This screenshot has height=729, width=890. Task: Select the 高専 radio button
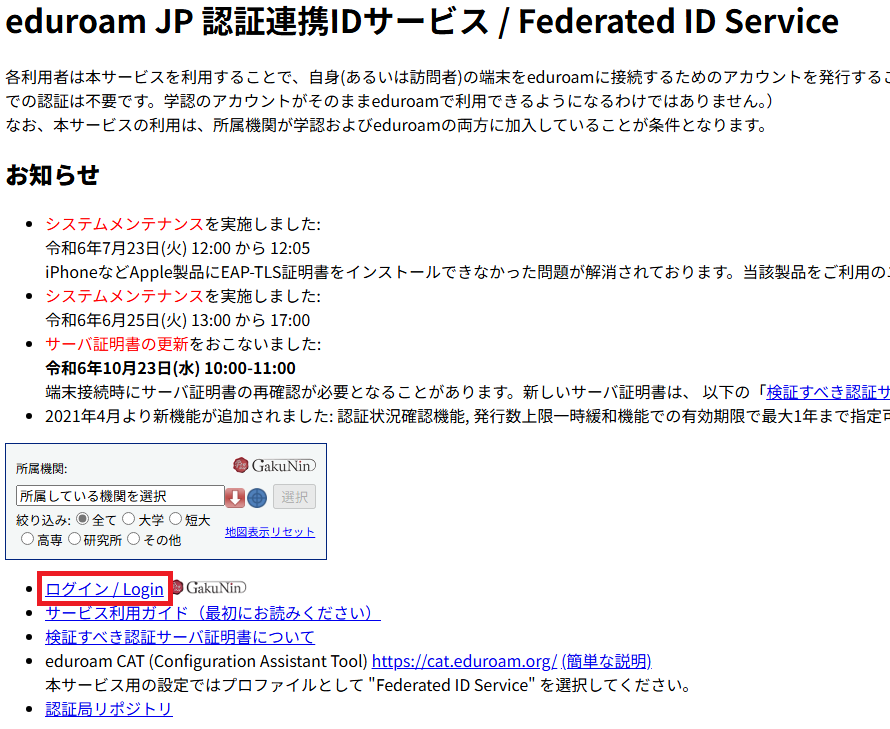[27, 539]
